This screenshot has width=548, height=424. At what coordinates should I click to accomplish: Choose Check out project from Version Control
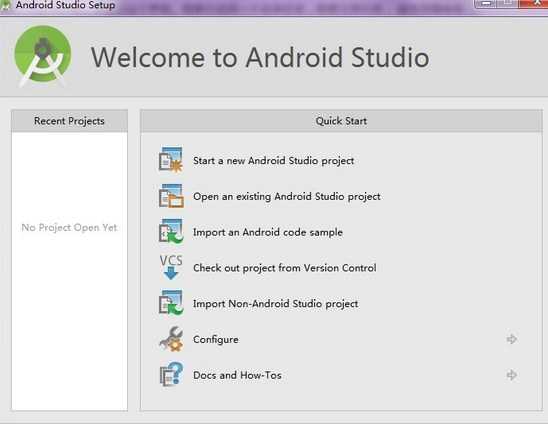(x=284, y=268)
